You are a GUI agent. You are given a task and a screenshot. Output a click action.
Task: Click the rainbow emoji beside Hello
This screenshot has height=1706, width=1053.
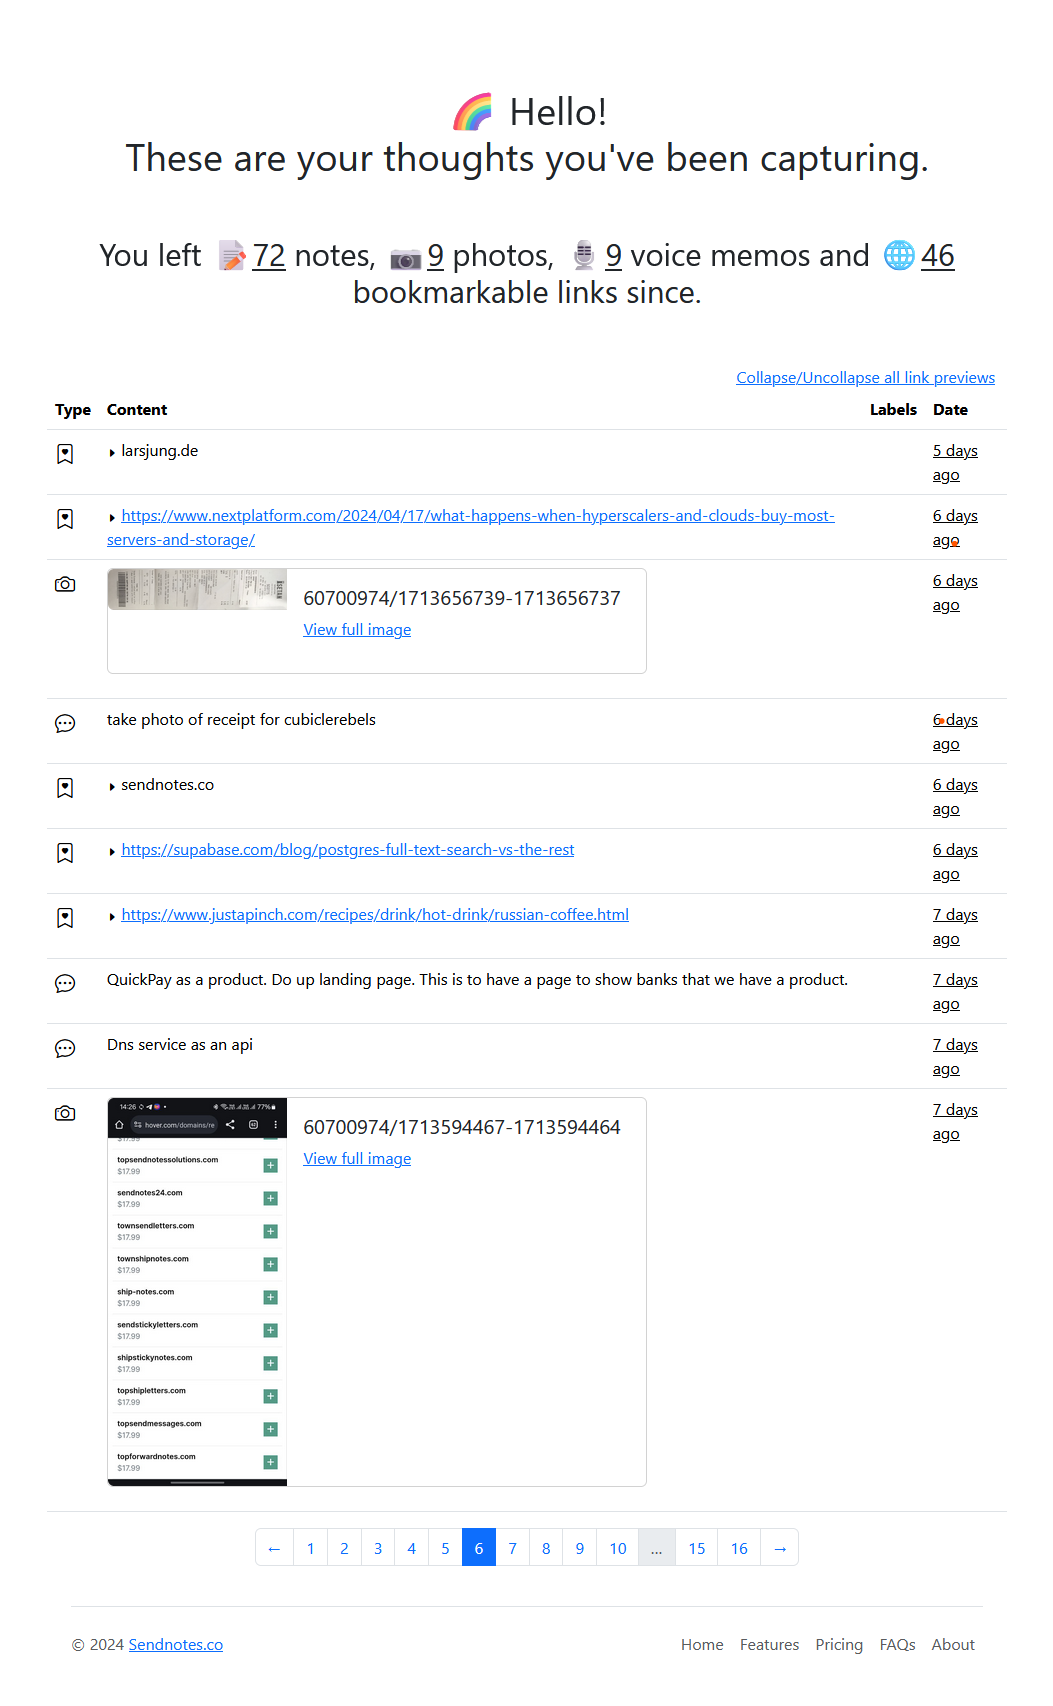473,112
